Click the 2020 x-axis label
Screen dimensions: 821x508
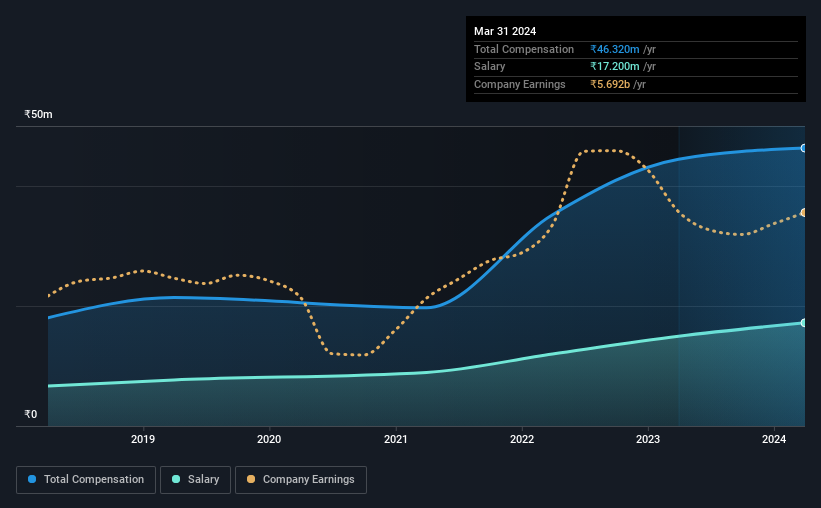(269, 439)
